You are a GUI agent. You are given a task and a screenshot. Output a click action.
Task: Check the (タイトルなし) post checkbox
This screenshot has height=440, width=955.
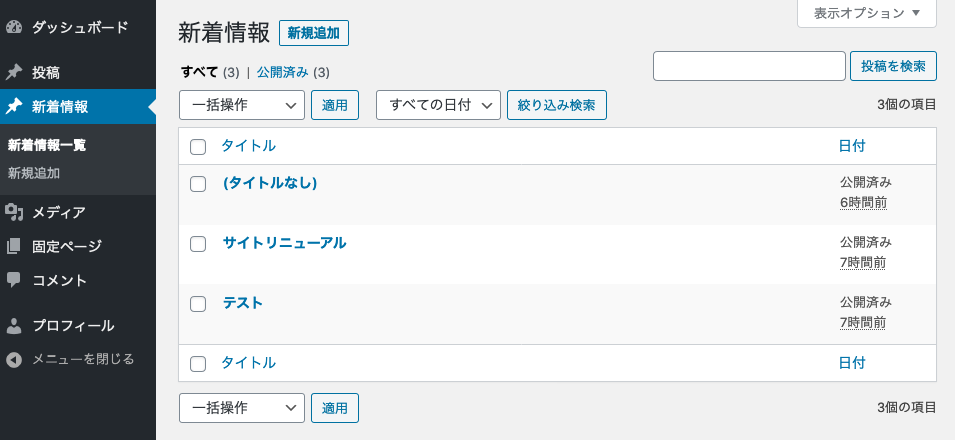198,184
